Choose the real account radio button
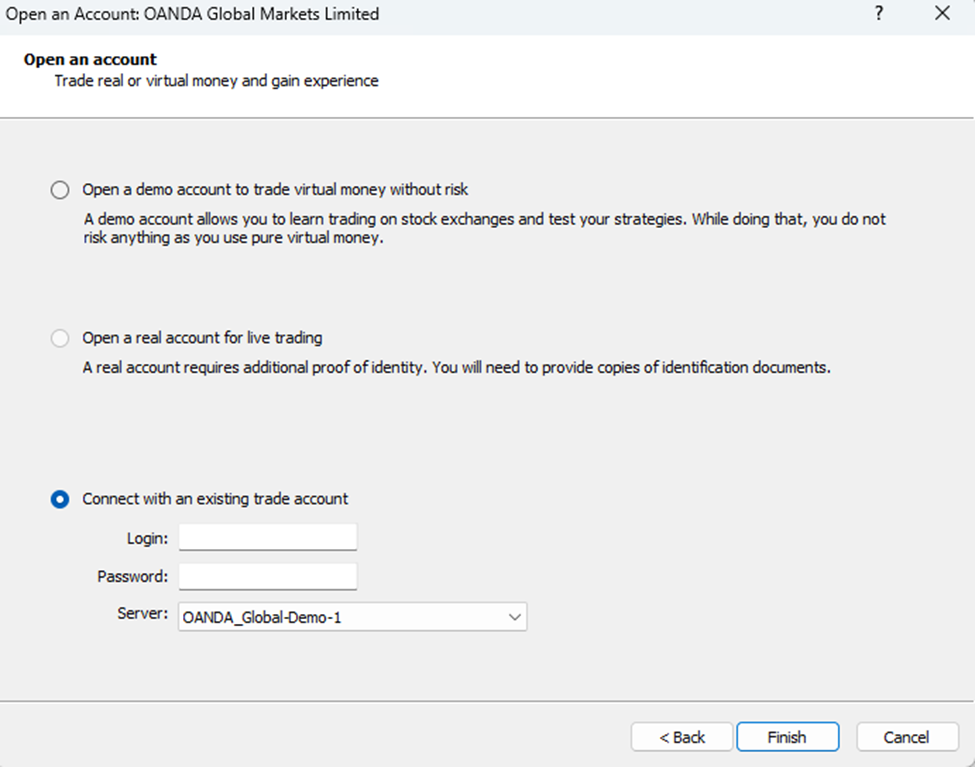This screenshot has height=767, width=975. (60, 338)
